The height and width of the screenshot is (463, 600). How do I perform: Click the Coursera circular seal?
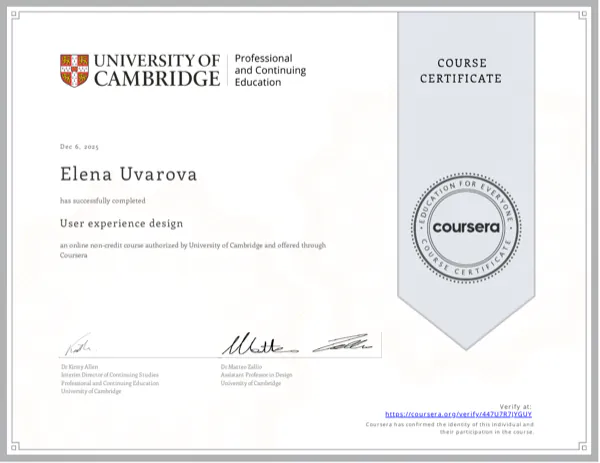(466, 228)
